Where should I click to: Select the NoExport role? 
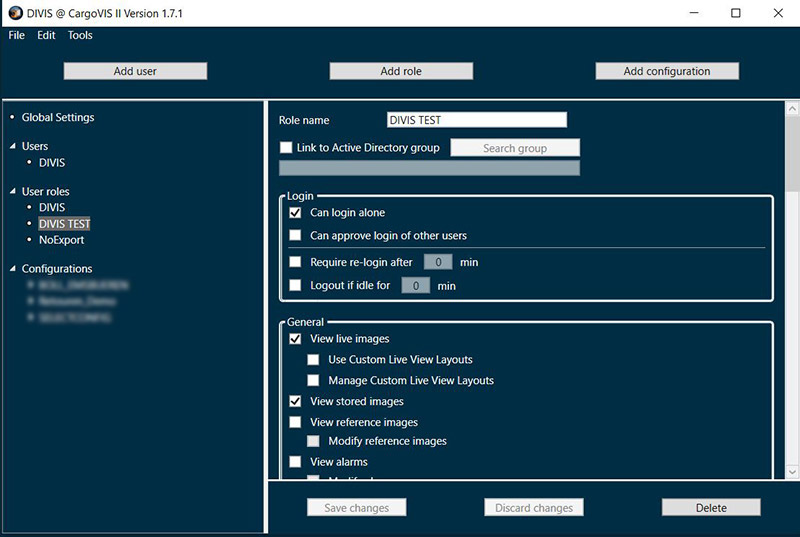(x=62, y=240)
